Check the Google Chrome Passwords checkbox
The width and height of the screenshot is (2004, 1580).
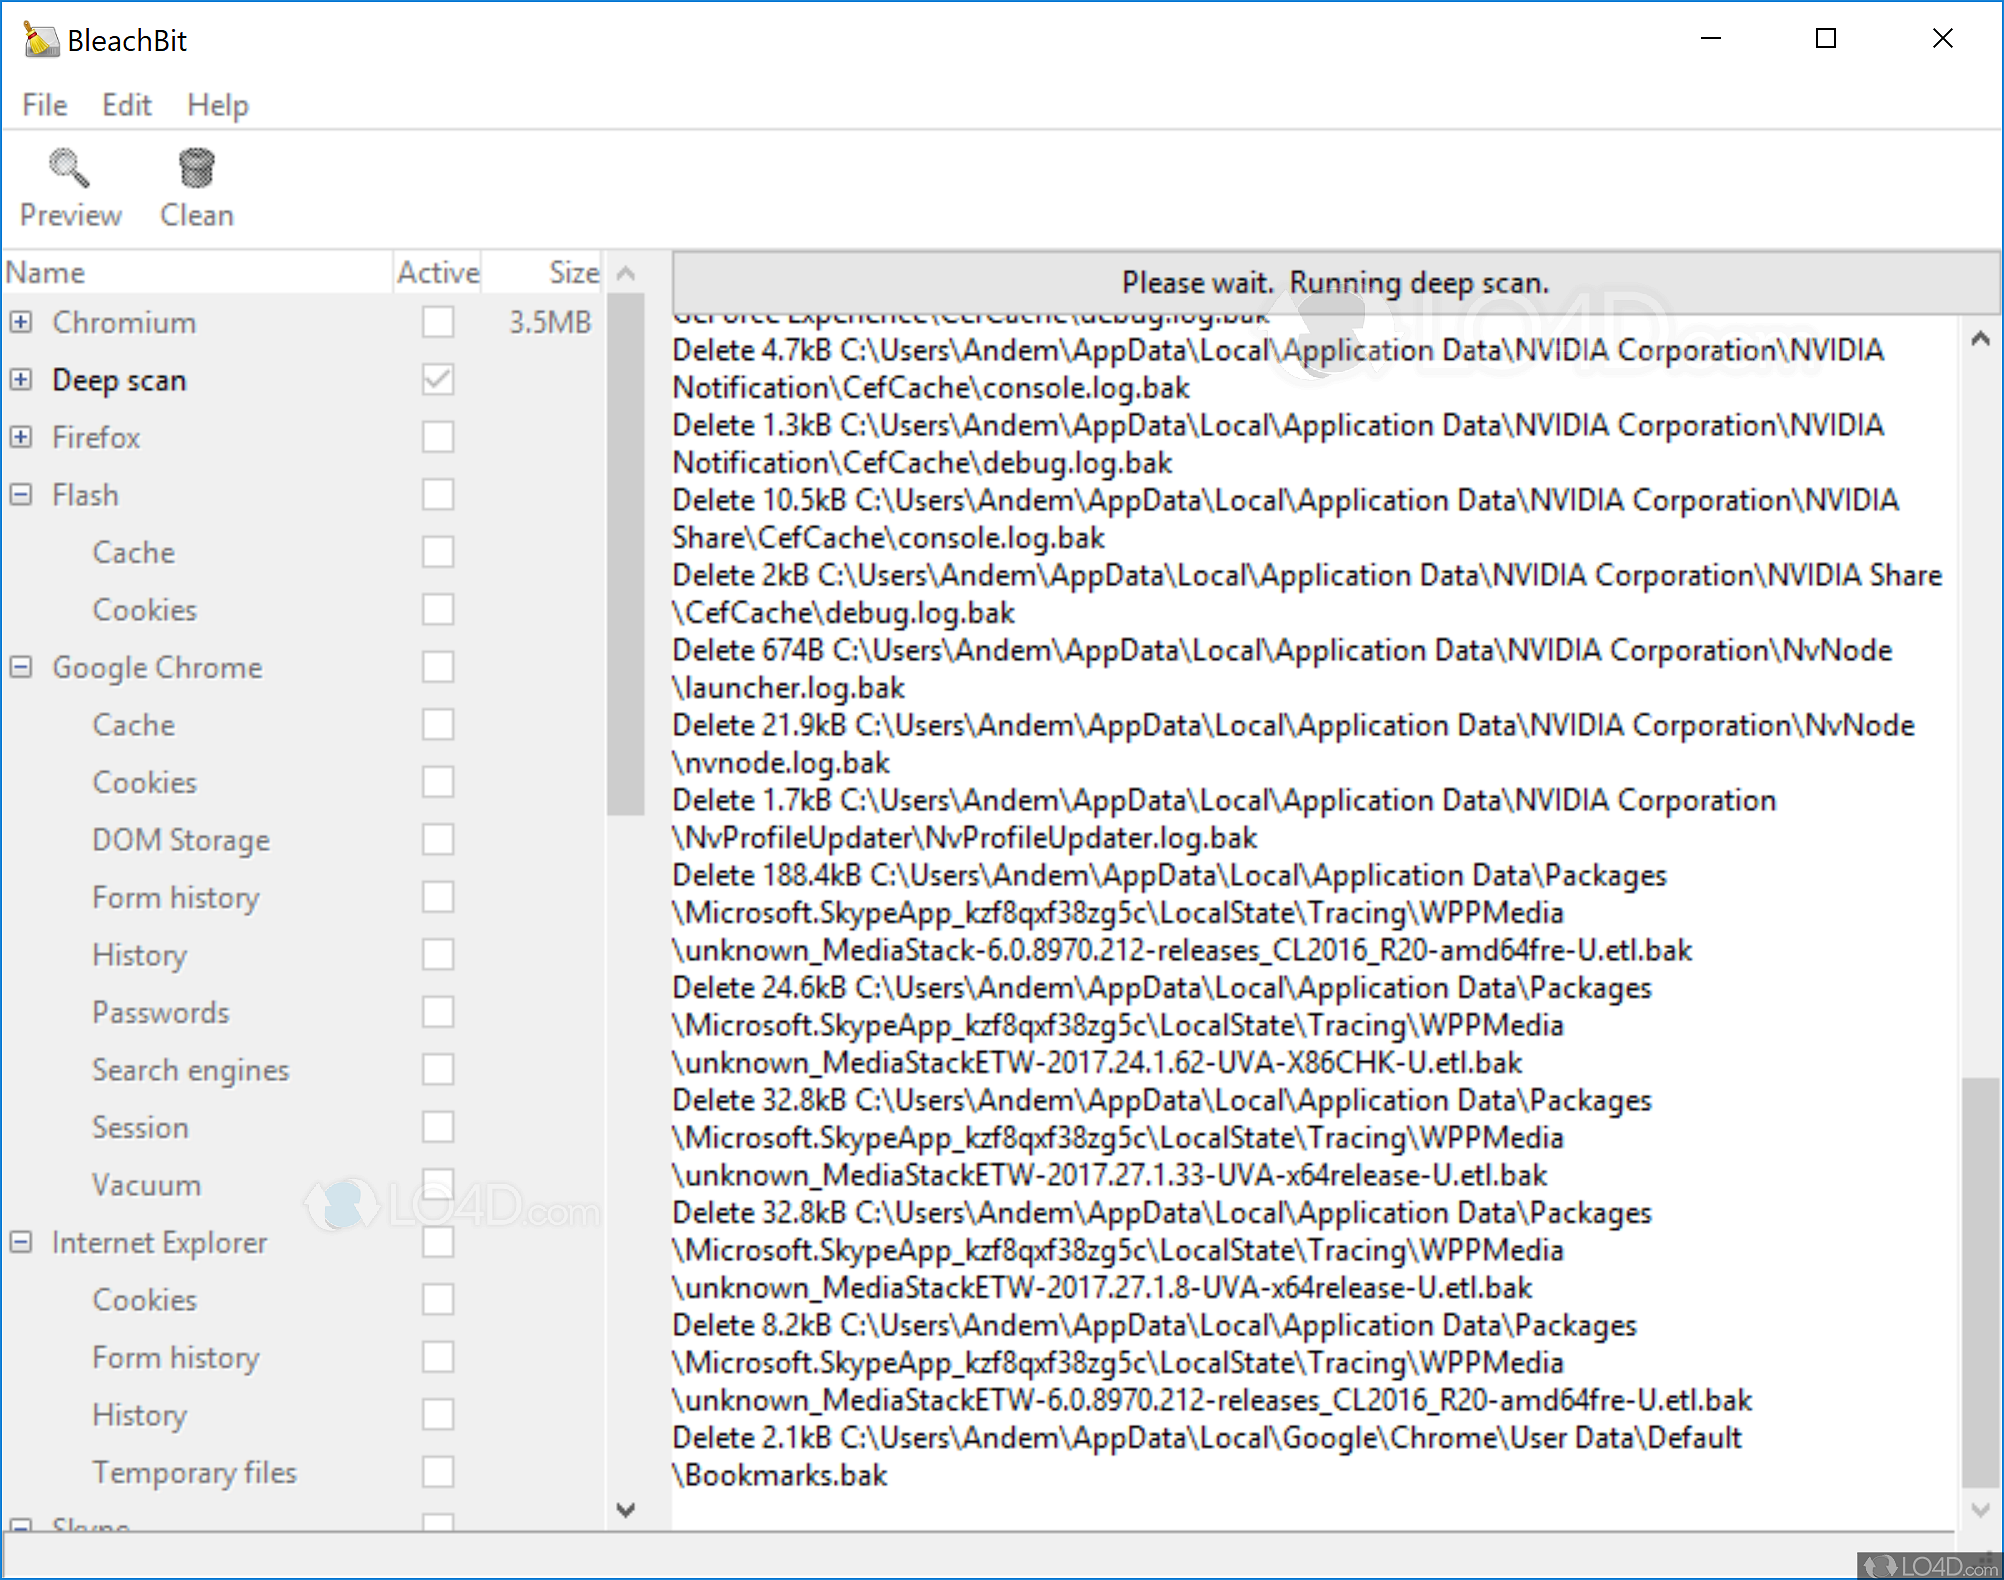[437, 1011]
